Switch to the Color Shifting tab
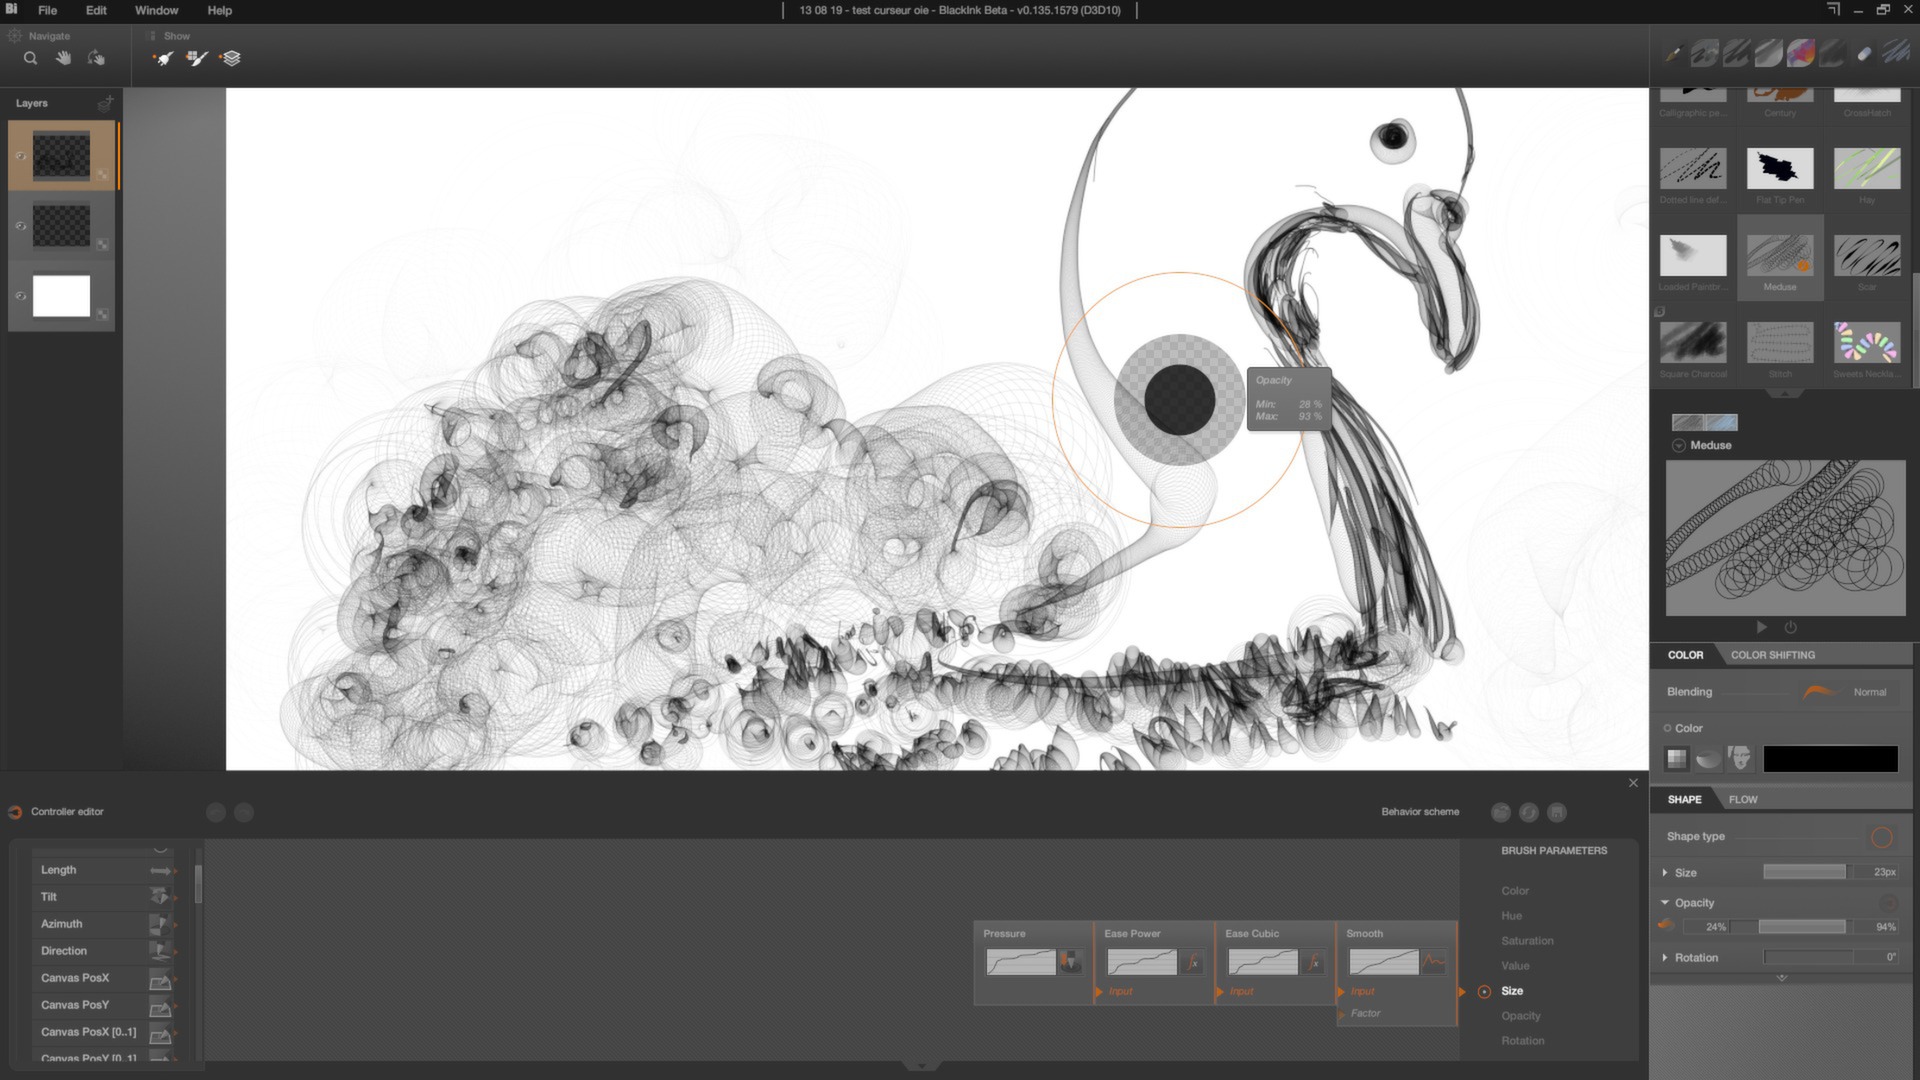 [1772, 655]
